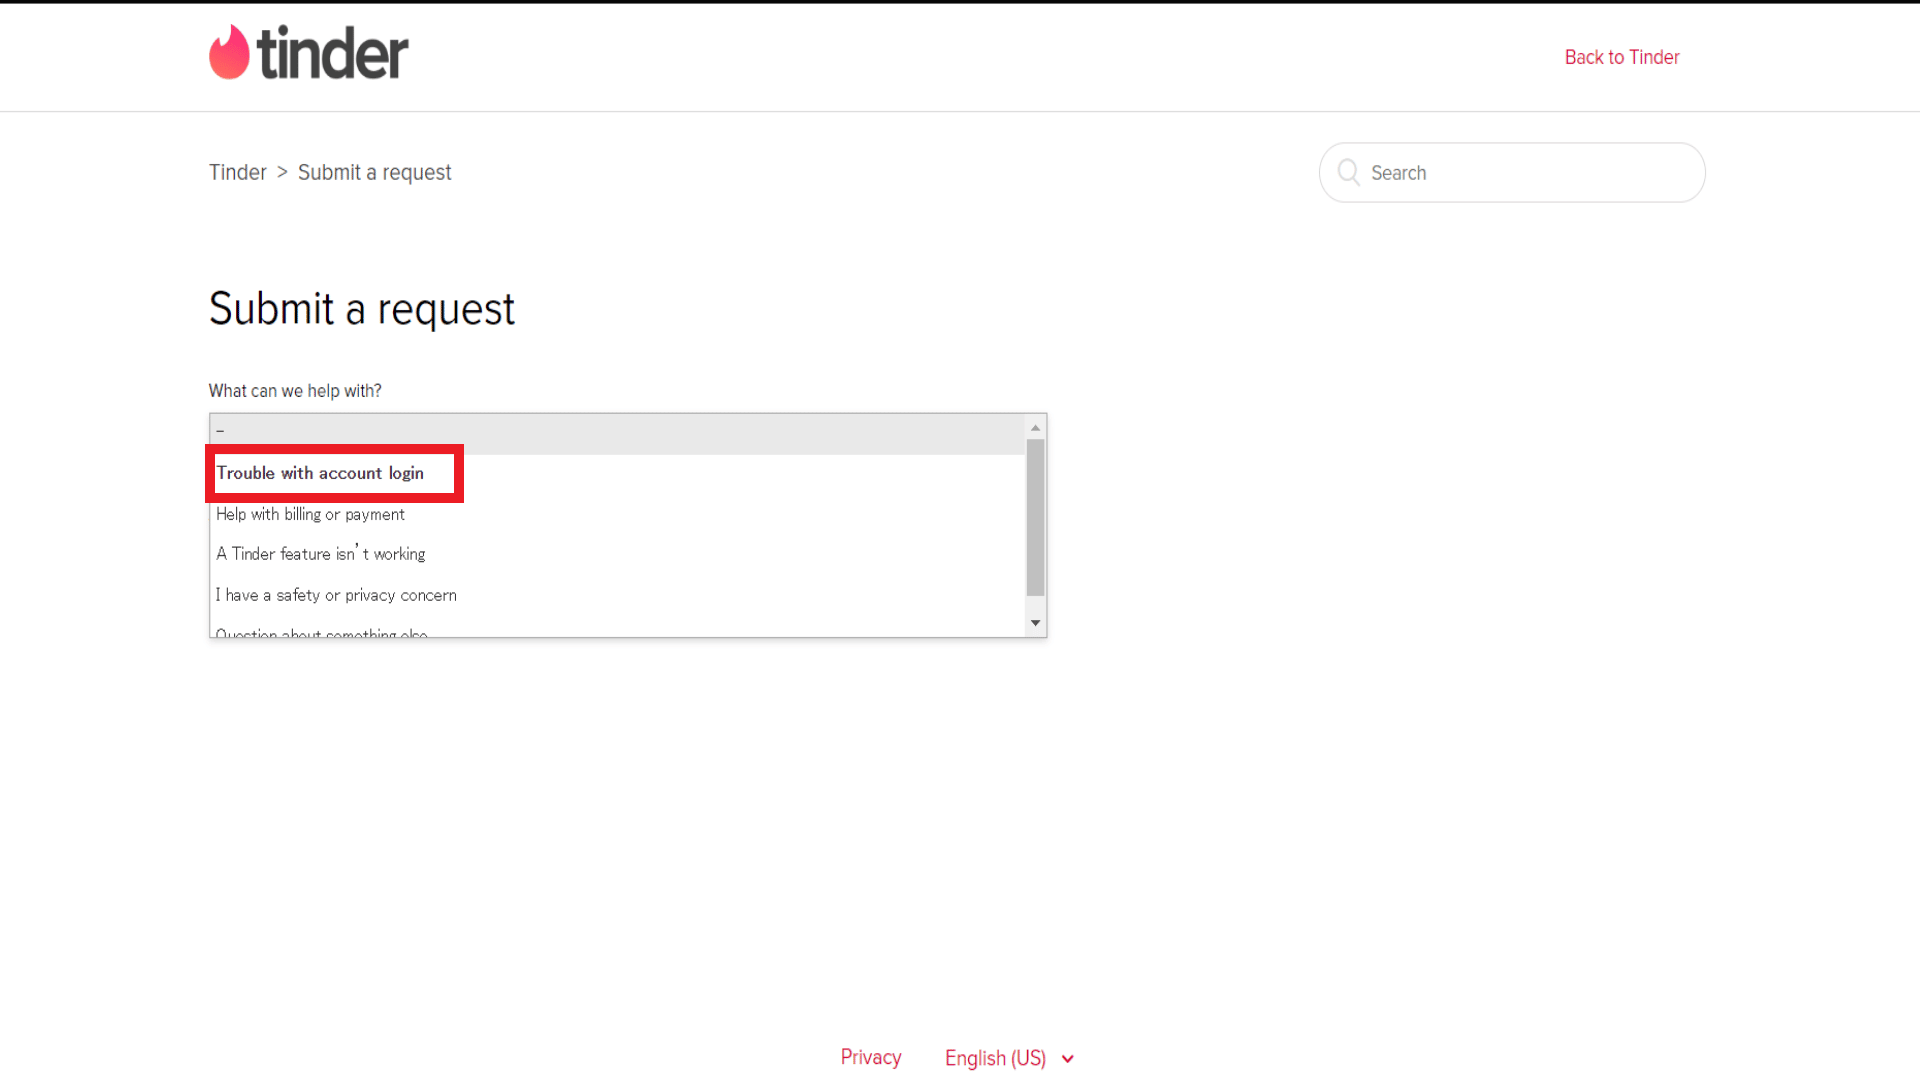The image size is (1920, 1080).
Task: Click the 'Privacy' link at the bottom
Action: 870,1056
